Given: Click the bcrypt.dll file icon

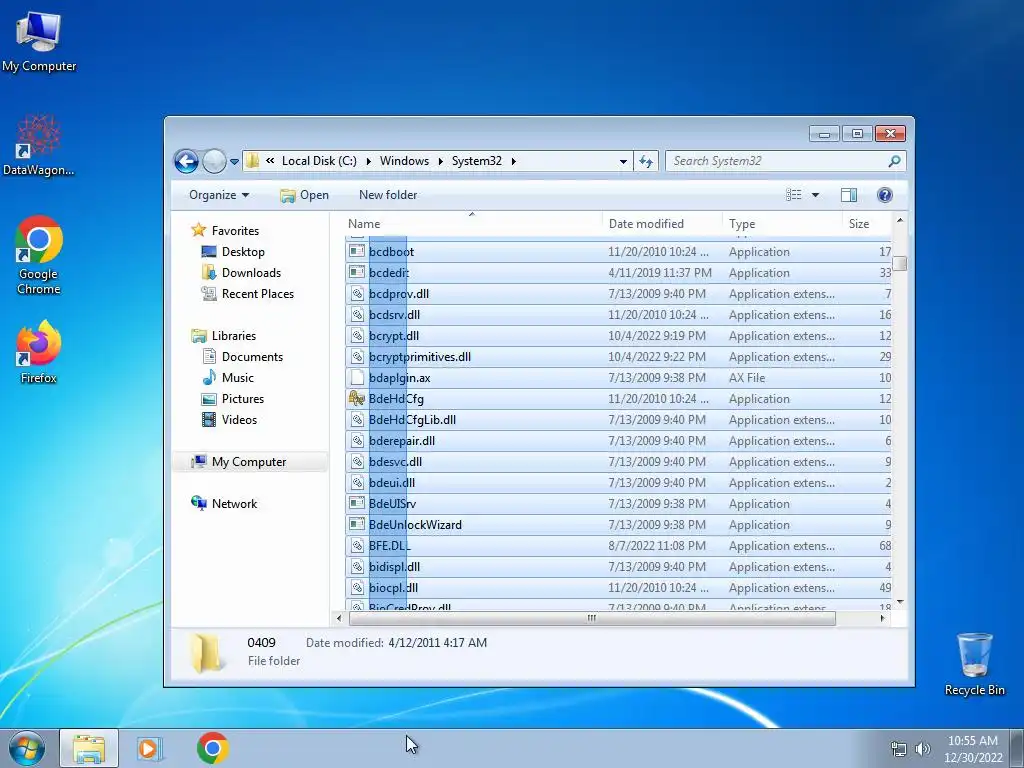Looking at the screenshot, I should click(357, 336).
